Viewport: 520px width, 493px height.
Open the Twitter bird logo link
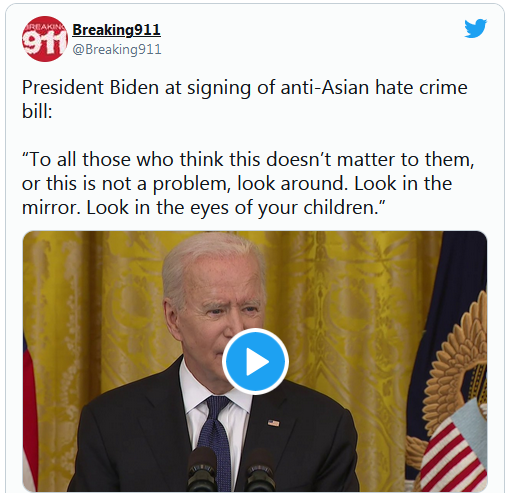tap(476, 29)
